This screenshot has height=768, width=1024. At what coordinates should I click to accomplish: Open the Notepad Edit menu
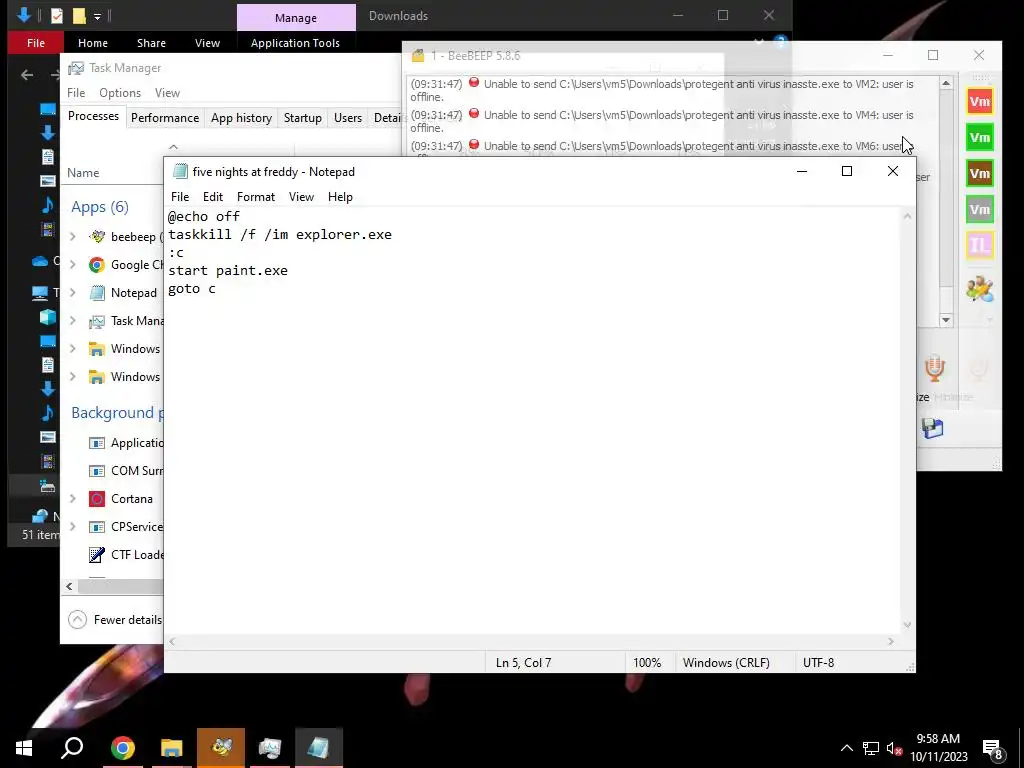(213, 197)
